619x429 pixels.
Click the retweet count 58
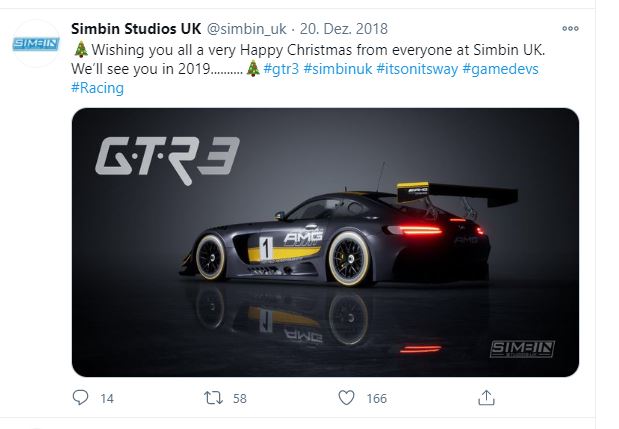pyautogui.click(x=239, y=398)
